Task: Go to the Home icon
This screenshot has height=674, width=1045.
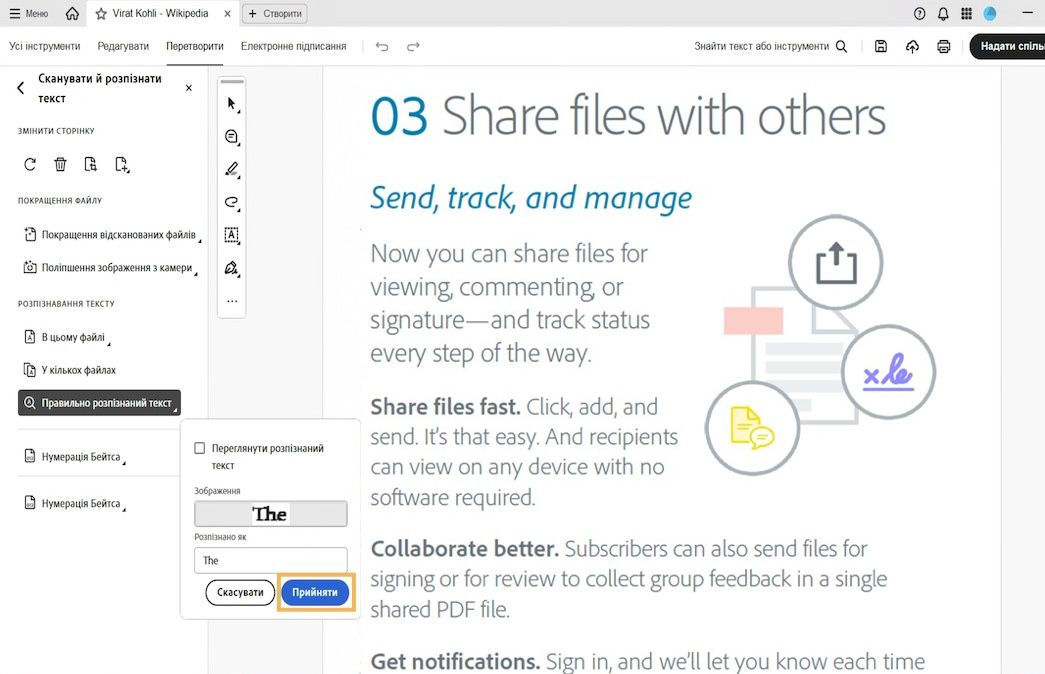Action: tap(72, 13)
